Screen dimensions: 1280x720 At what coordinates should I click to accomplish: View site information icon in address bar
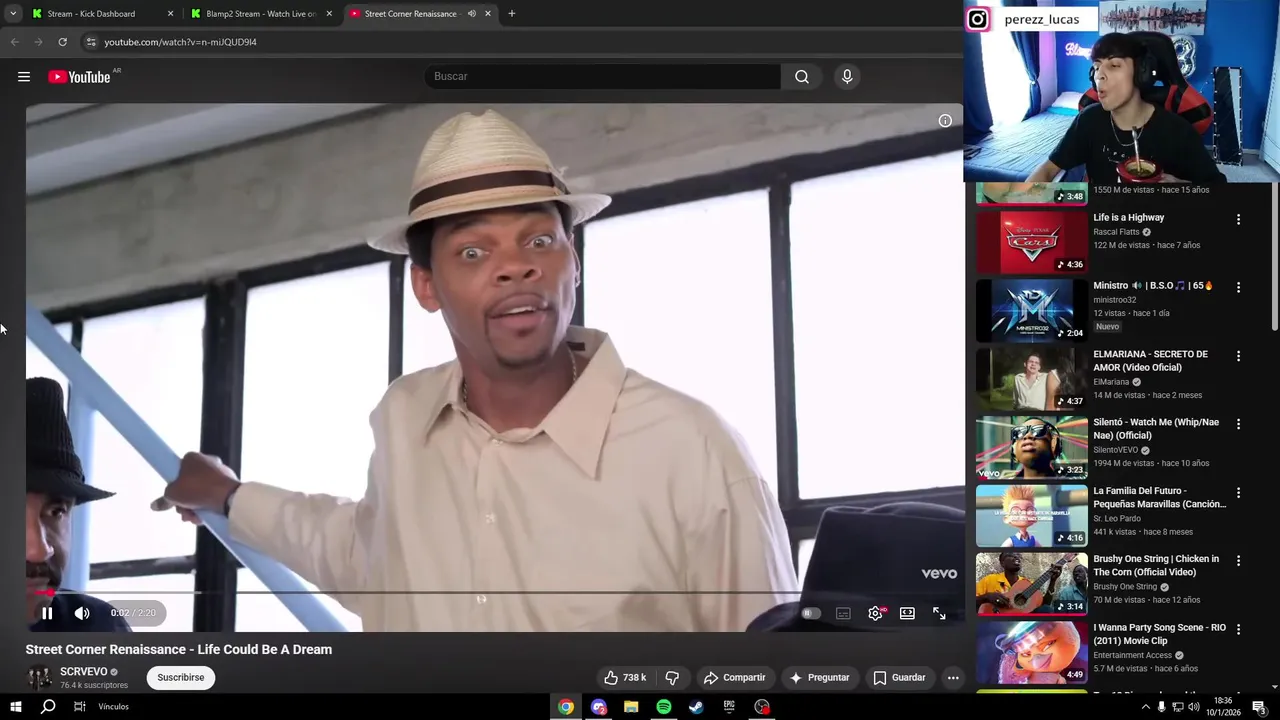click(x=90, y=42)
